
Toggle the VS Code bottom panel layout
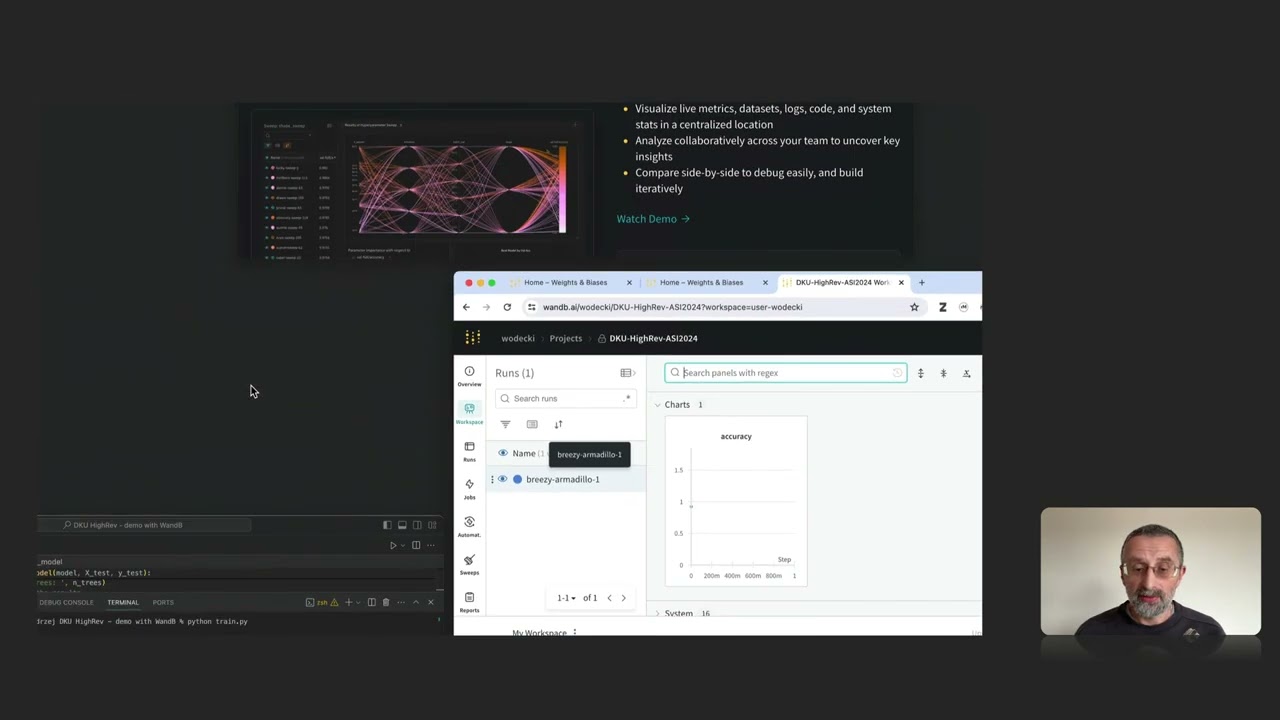pyautogui.click(x=402, y=525)
